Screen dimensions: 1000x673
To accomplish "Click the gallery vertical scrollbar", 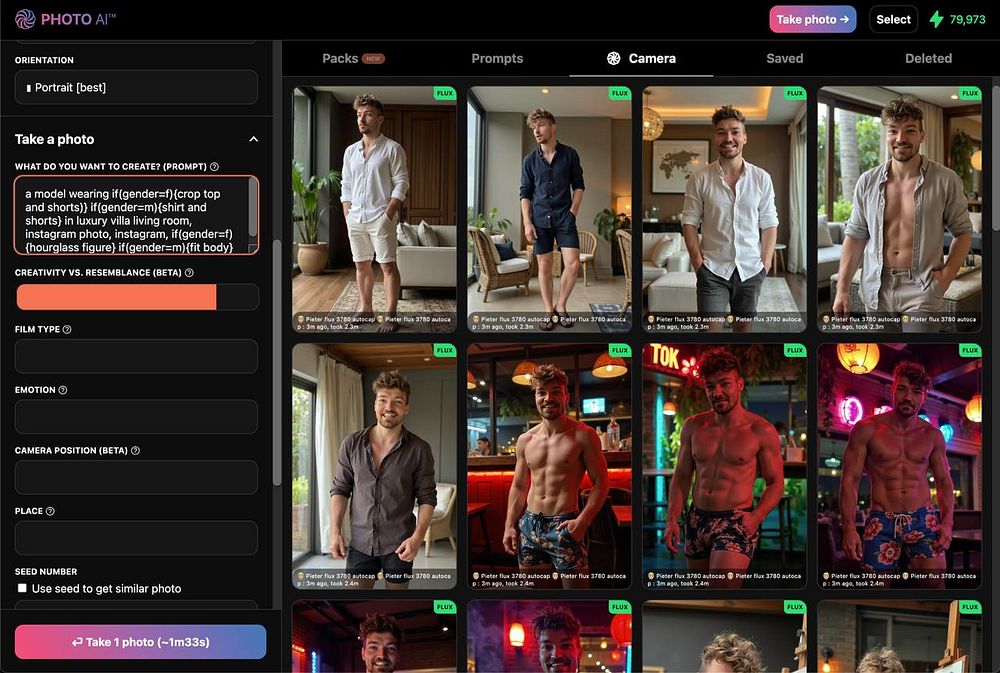I will (996, 158).
